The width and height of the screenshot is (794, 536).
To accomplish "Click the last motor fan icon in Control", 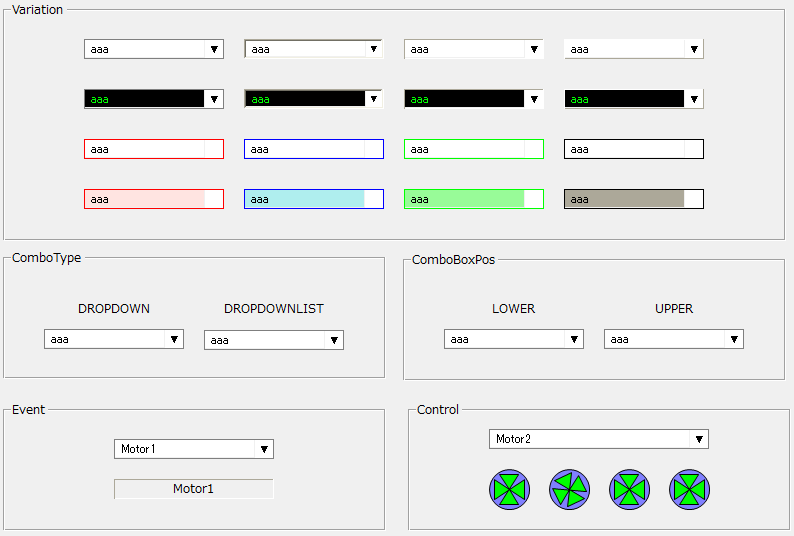I will point(689,489).
